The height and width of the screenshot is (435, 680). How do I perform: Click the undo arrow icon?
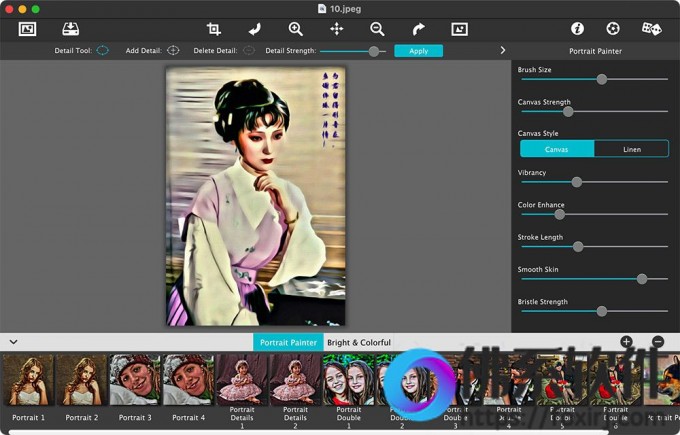point(254,29)
